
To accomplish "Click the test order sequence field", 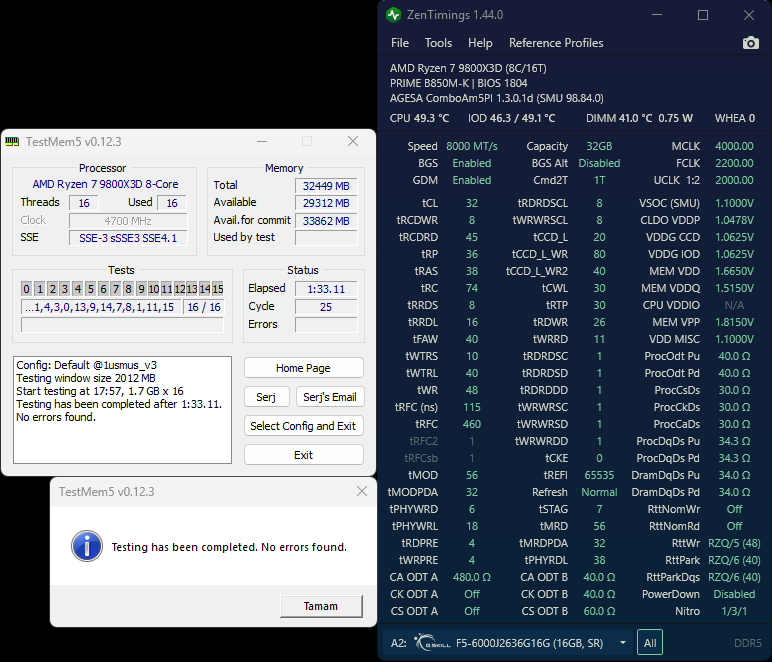I will point(101,307).
